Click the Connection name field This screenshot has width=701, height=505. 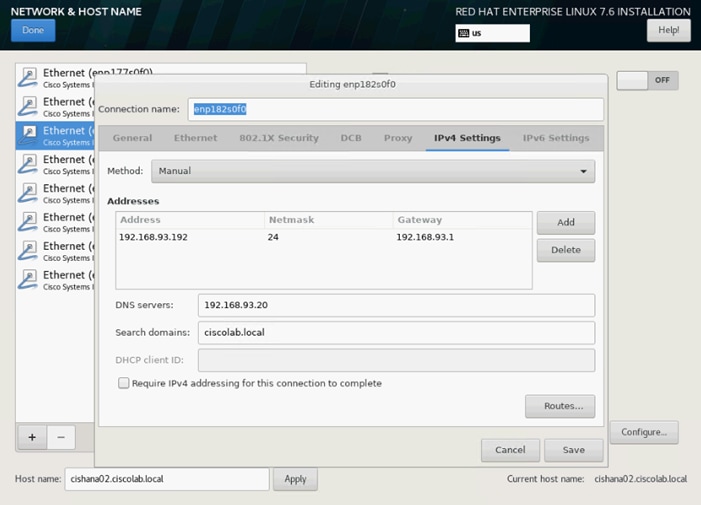click(x=396, y=109)
